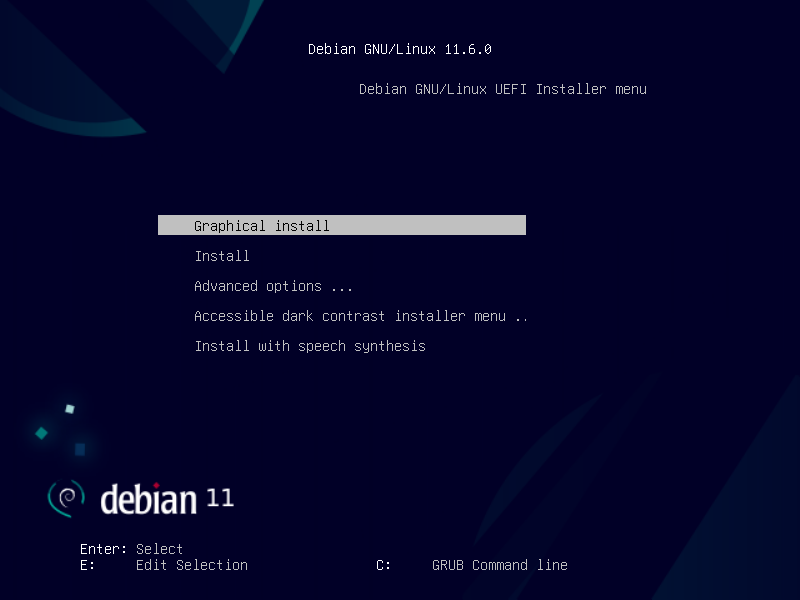Click the teal square particle graphic
Screen dimensions: 800x600
coord(40,434)
